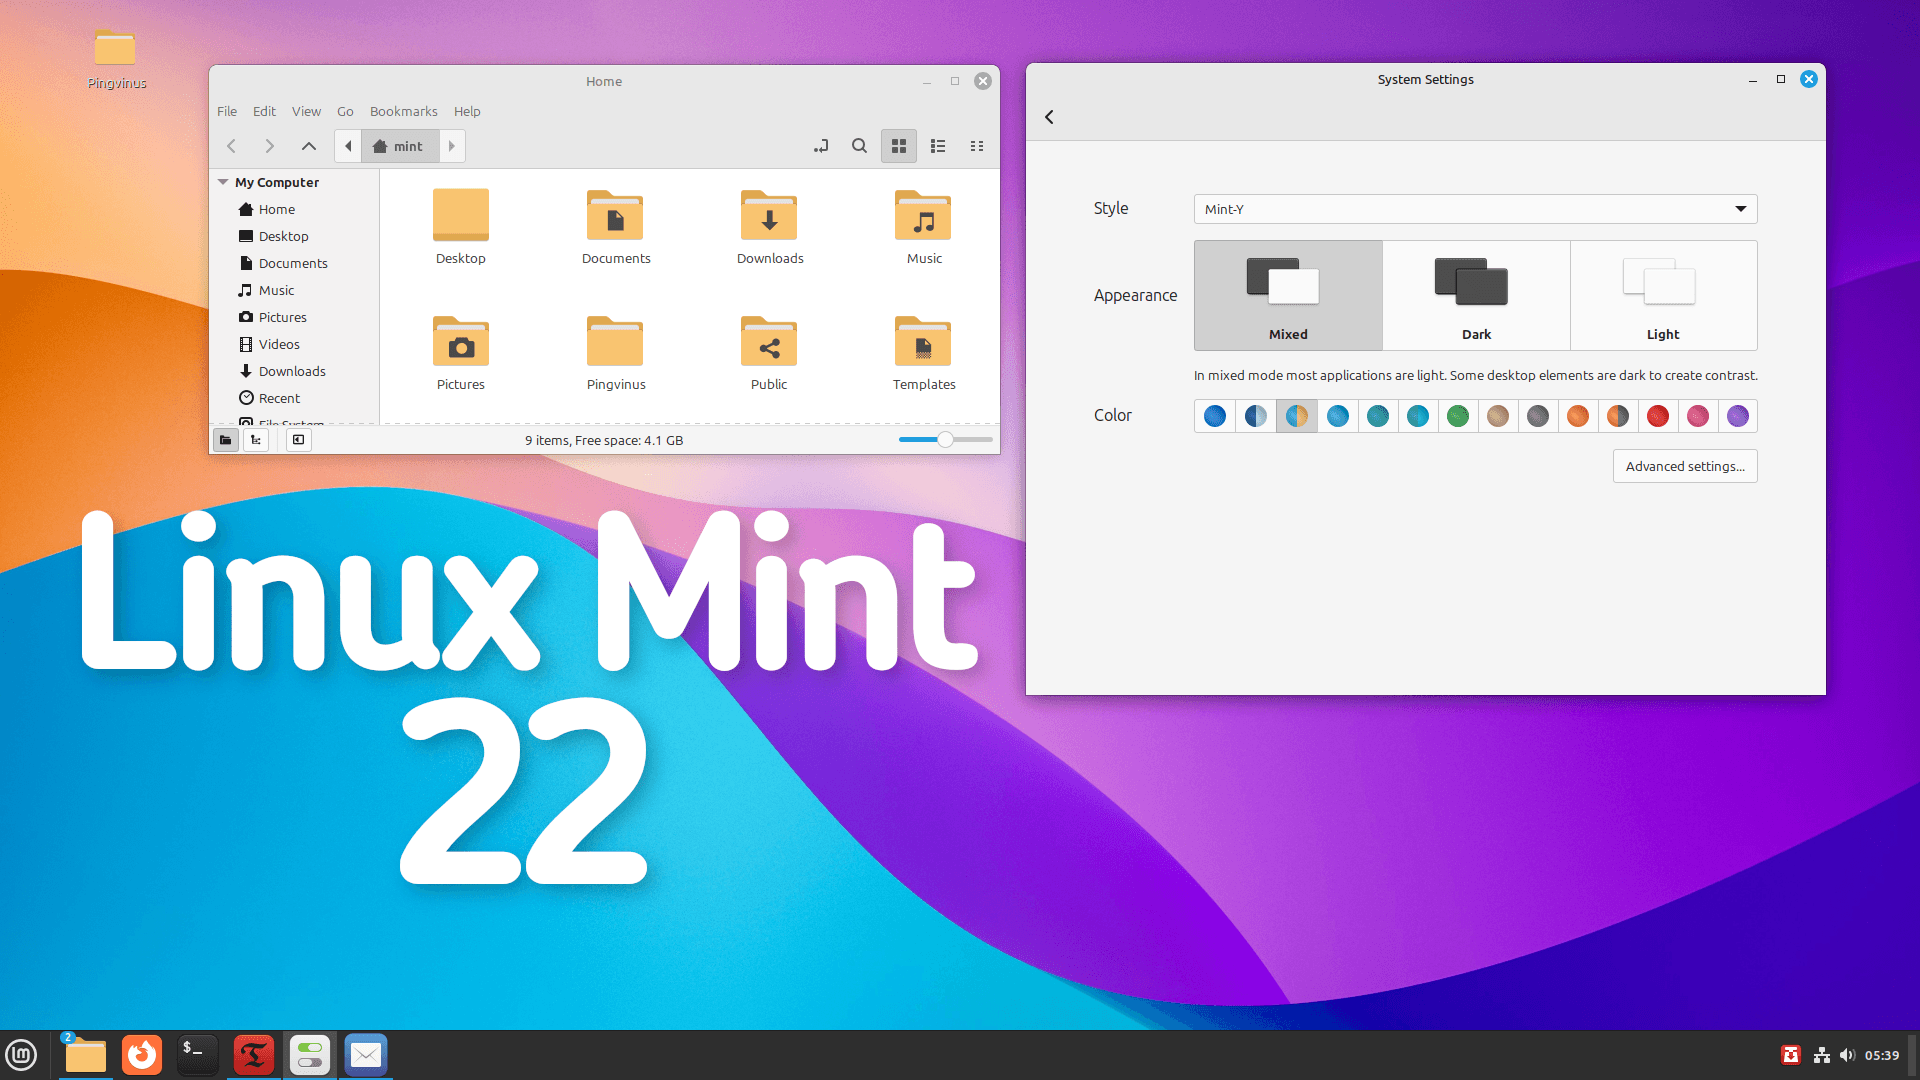Open Files from the taskbar

tap(85, 1055)
